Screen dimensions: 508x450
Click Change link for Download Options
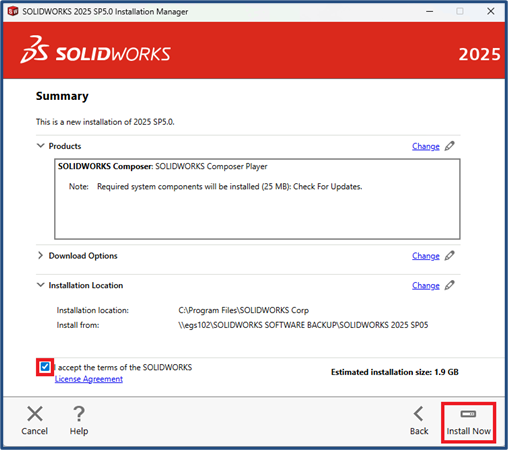click(426, 256)
